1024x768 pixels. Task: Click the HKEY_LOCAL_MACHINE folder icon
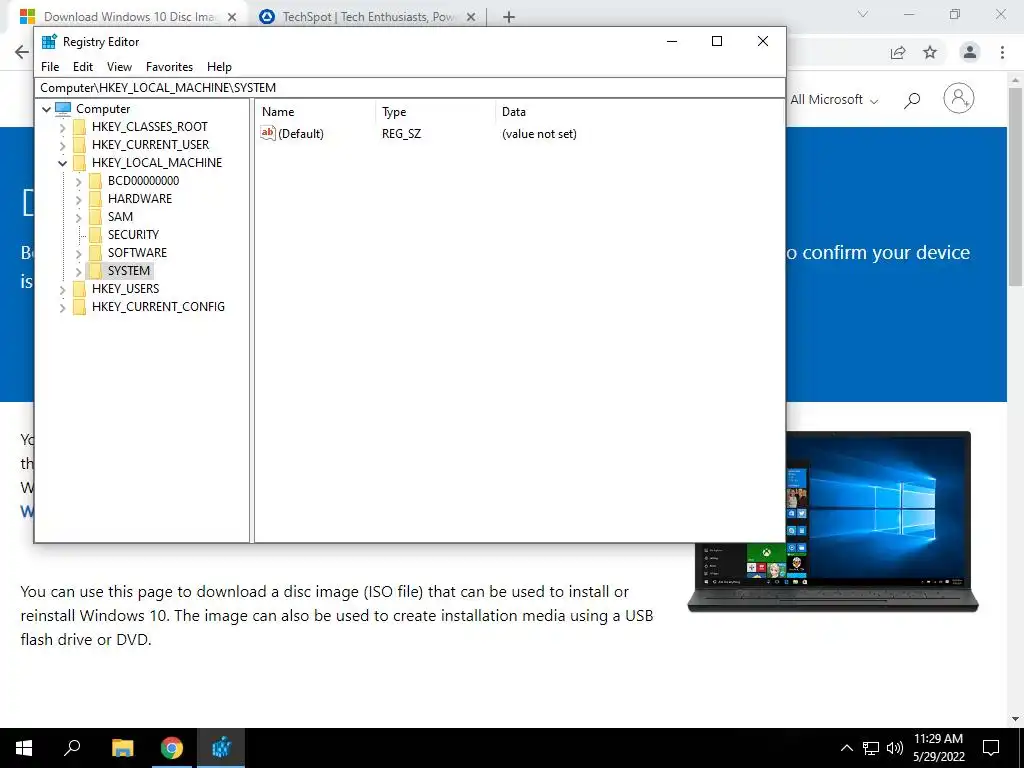(x=79, y=163)
